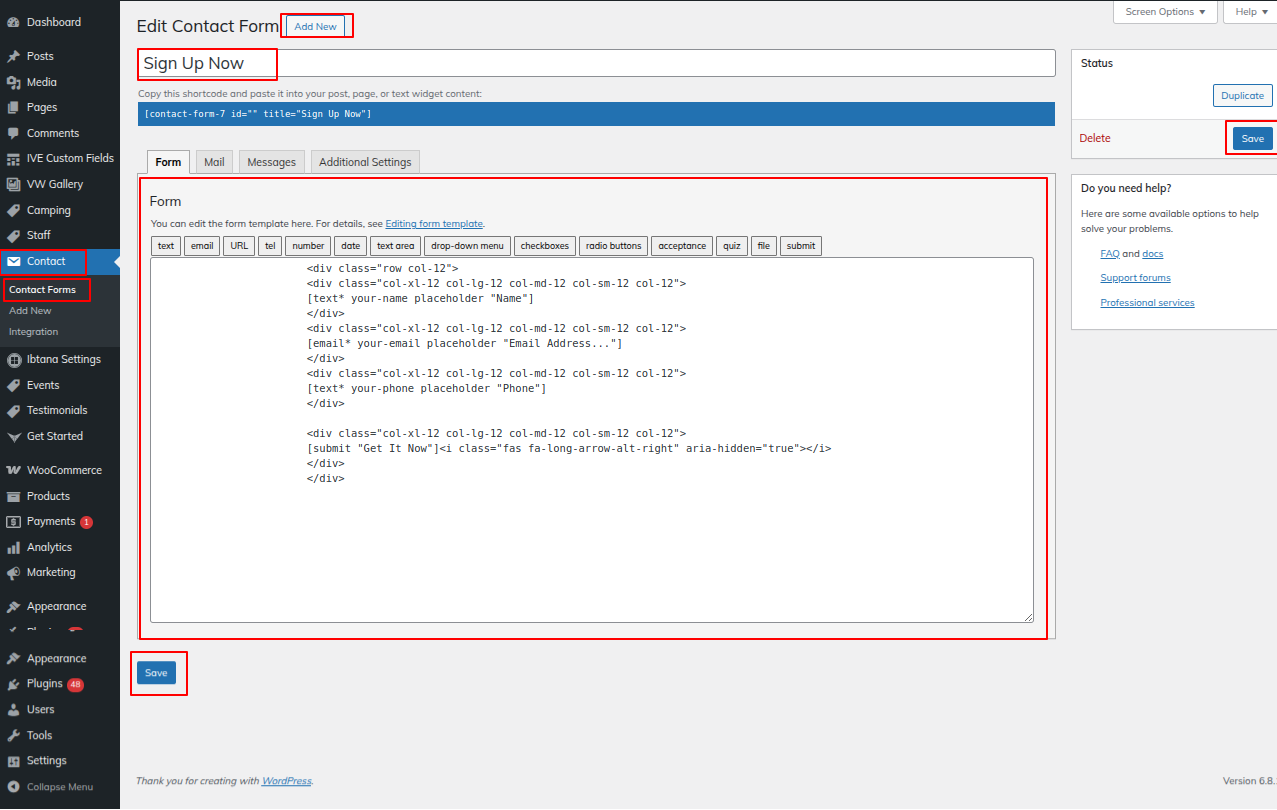Collapse the admin sidebar menu
Image resolution: width=1277 pixels, height=810 pixels.
60,787
